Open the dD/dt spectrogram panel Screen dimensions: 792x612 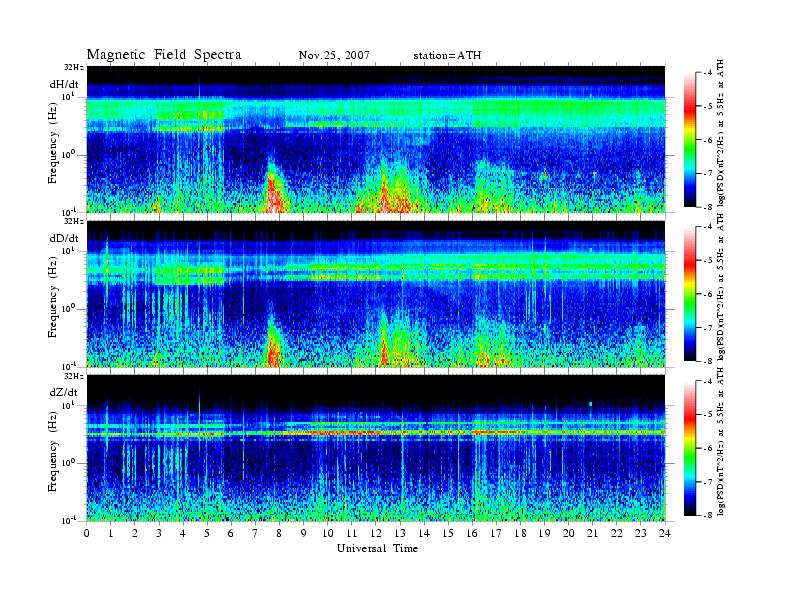coord(376,294)
